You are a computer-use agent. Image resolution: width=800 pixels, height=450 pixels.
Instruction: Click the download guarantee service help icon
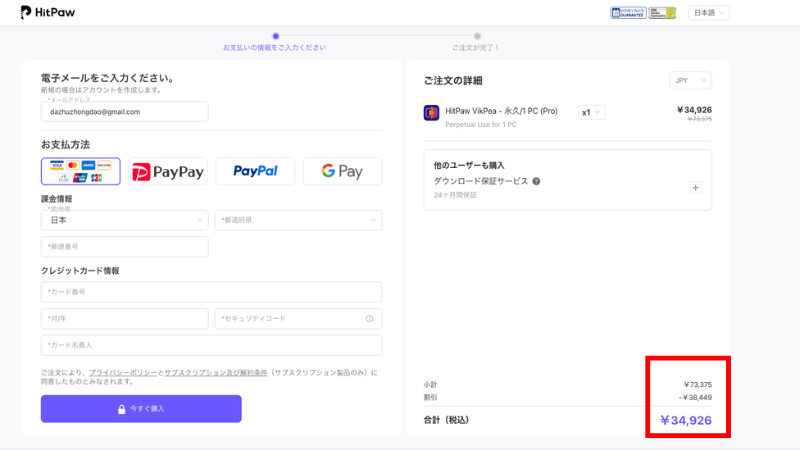pos(536,181)
